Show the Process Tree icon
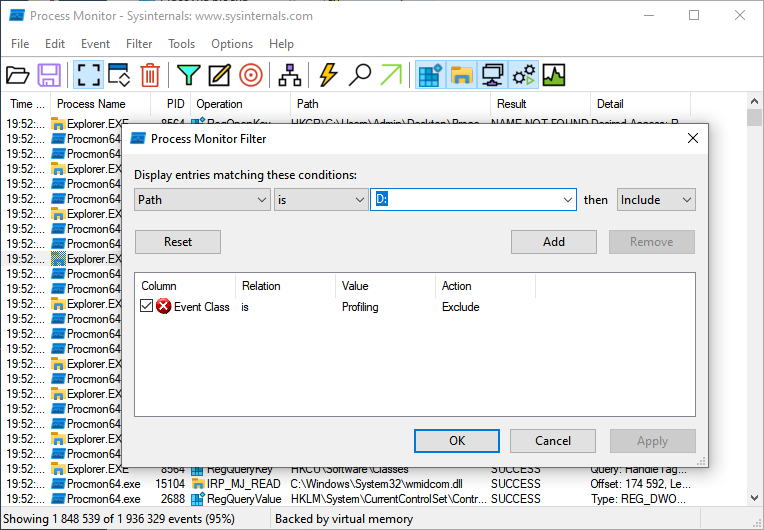764x530 pixels. (290, 75)
